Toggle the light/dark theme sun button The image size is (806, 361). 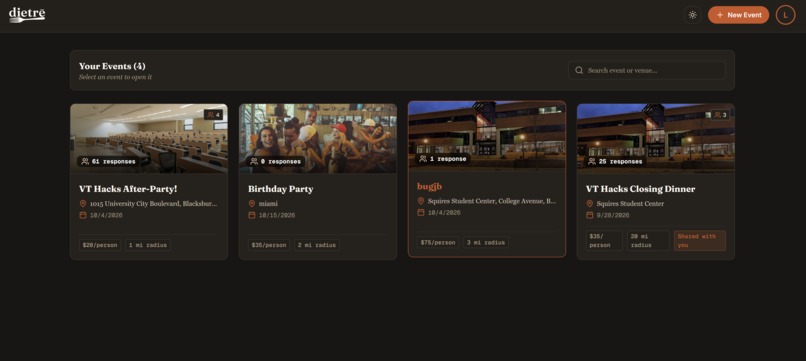pyautogui.click(x=692, y=15)
